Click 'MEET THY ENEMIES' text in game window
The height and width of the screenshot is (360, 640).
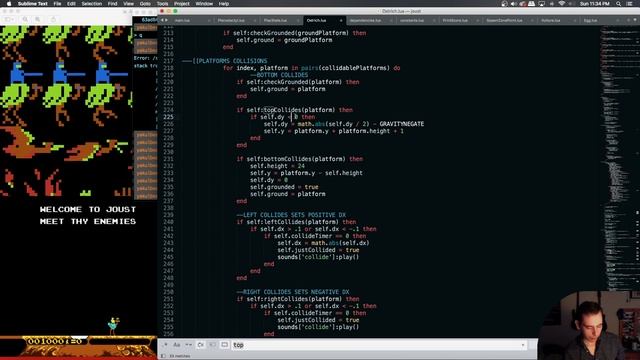[88, 221]
